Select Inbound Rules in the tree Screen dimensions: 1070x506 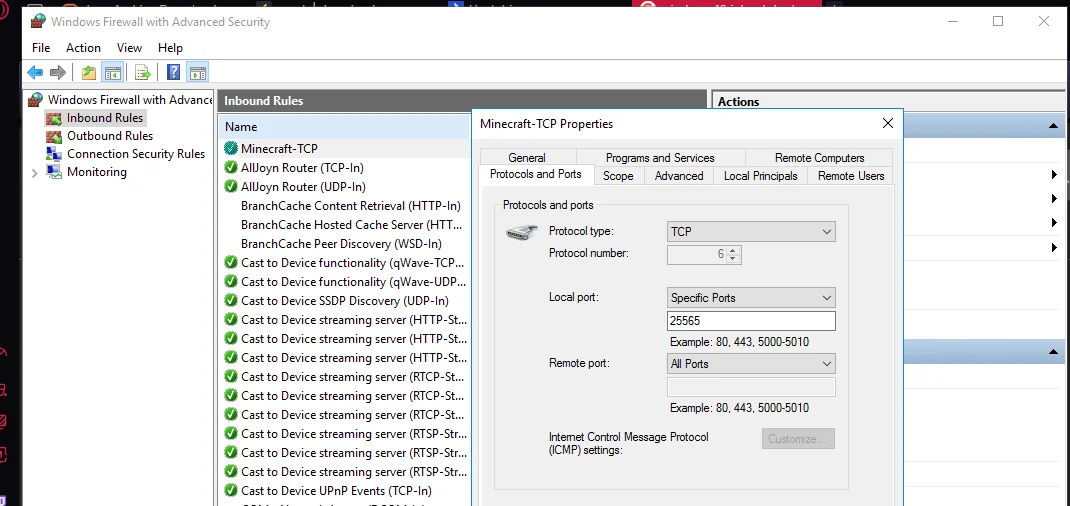105,118
